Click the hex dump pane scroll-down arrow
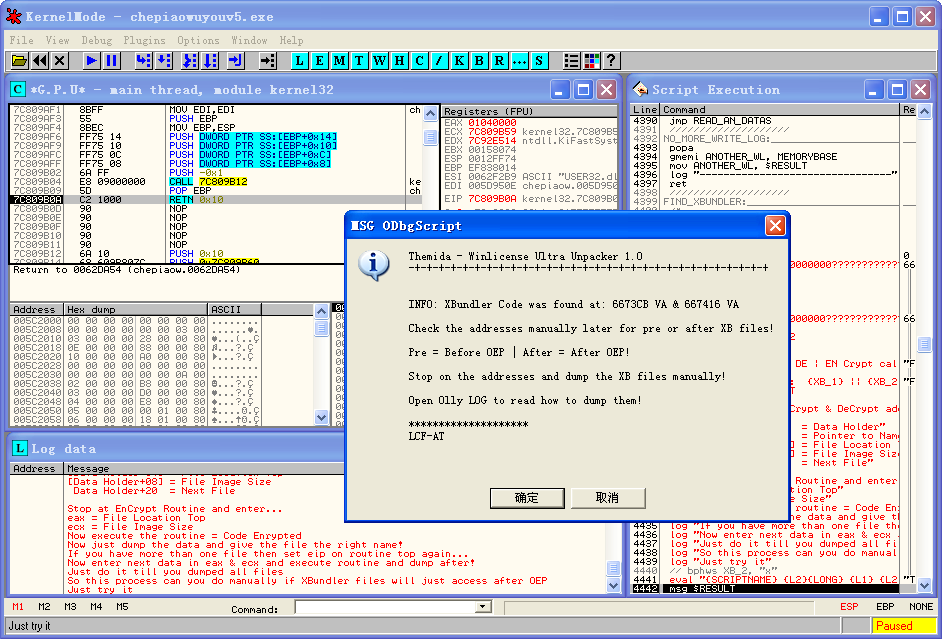This screenshot has width=942, height=639. click(x=321, y=417)
